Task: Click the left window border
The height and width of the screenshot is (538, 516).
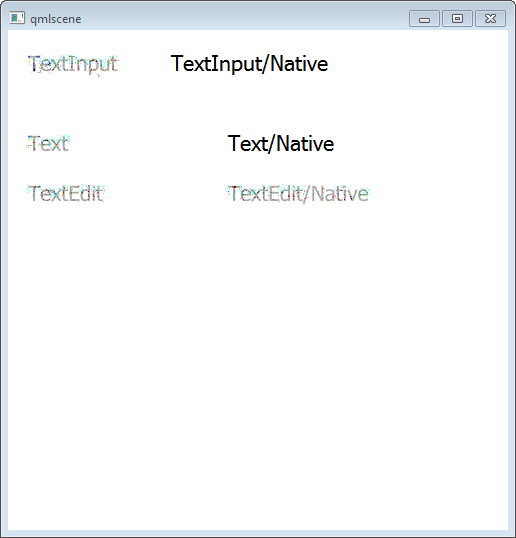Action: (x=4, y=274)
